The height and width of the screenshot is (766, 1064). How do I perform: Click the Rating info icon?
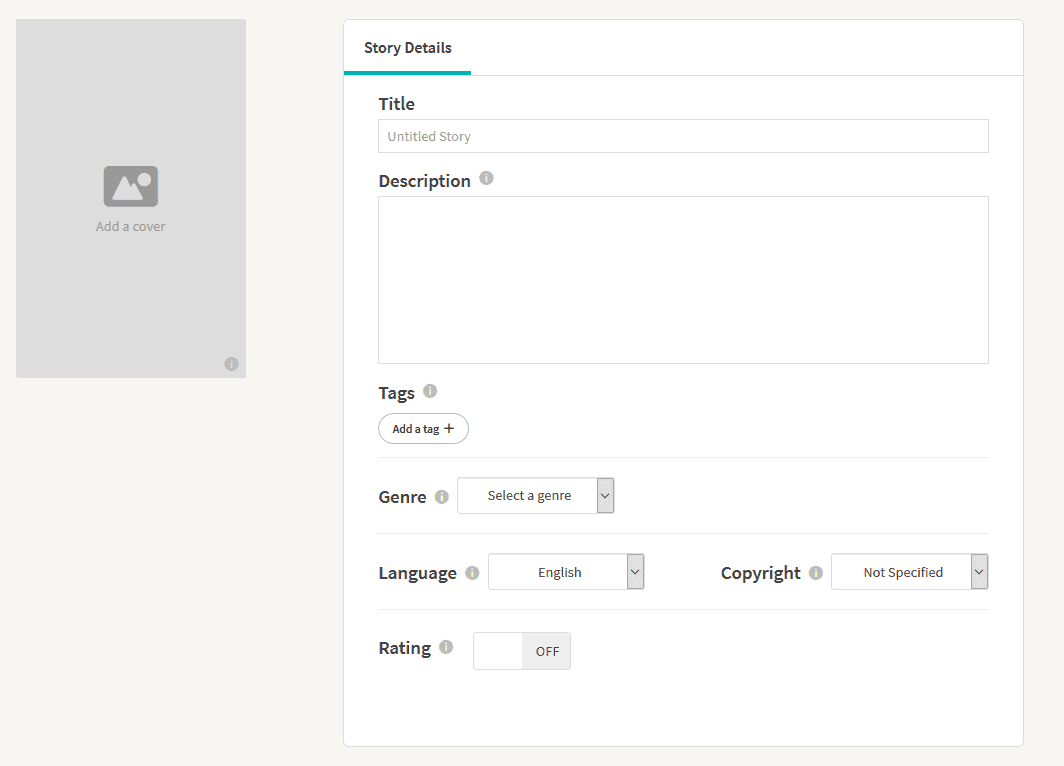pyautogui.click(x=446, y=647)
